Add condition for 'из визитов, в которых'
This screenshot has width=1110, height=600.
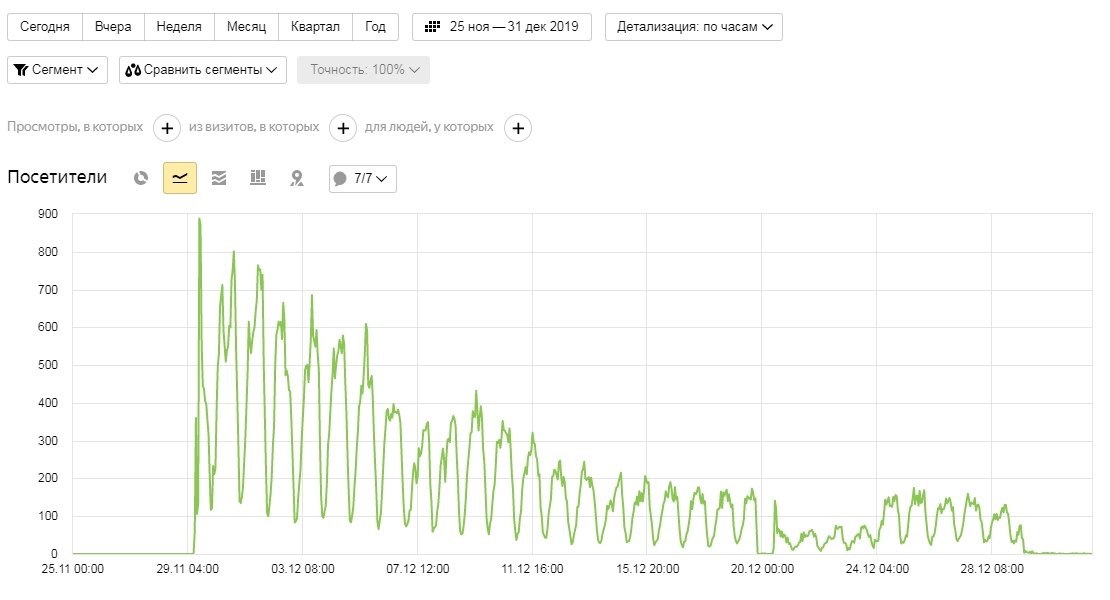(x=343, y=128)
